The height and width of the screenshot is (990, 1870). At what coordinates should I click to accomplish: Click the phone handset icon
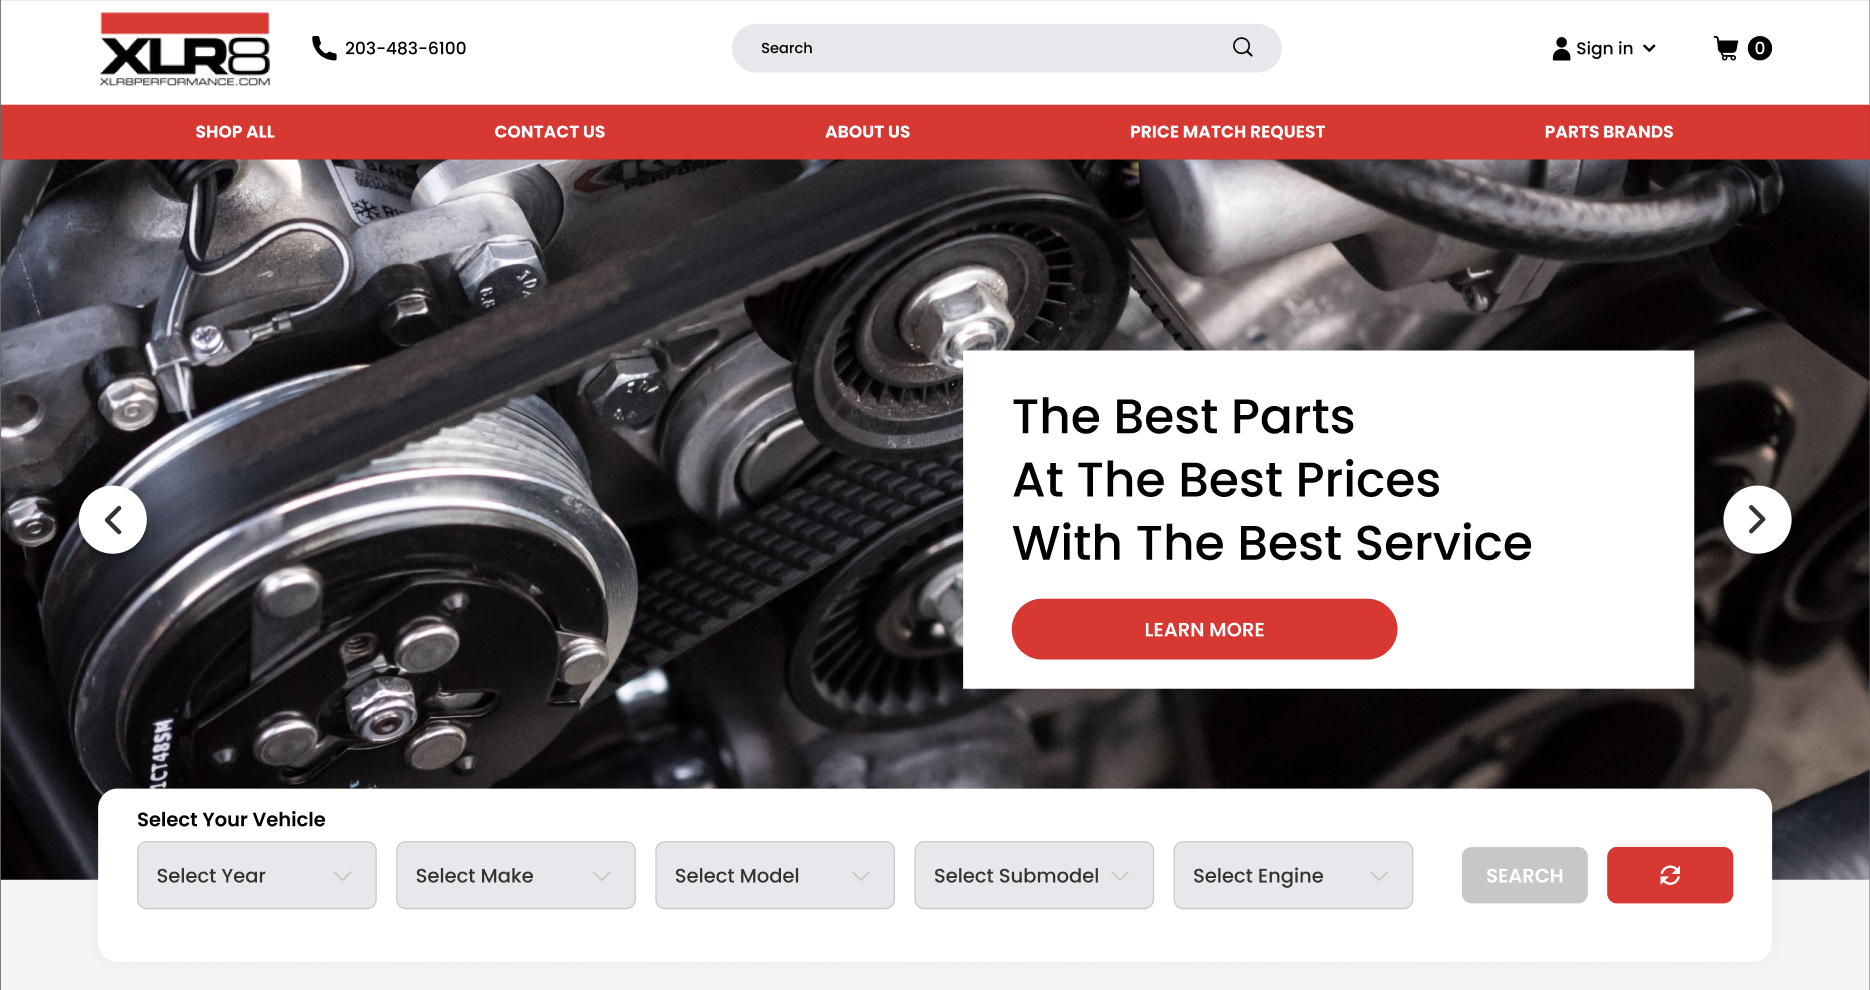324,48
